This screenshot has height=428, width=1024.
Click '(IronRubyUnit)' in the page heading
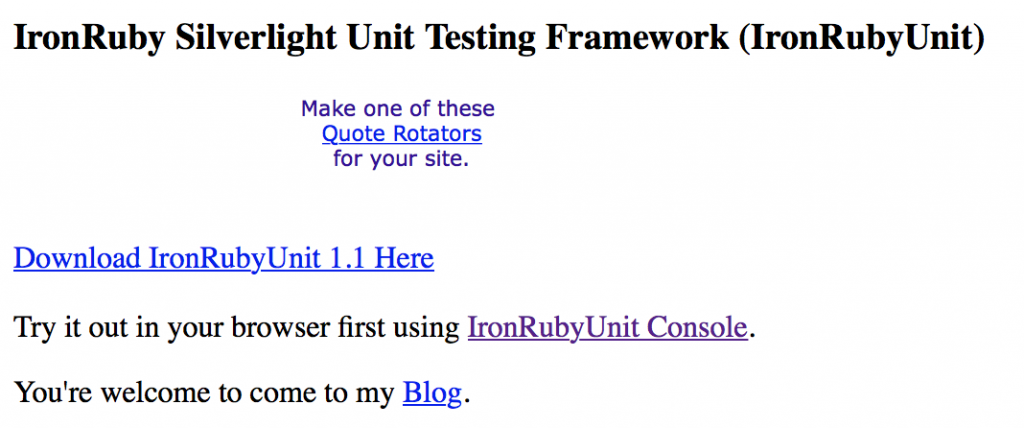click(861, 37)
